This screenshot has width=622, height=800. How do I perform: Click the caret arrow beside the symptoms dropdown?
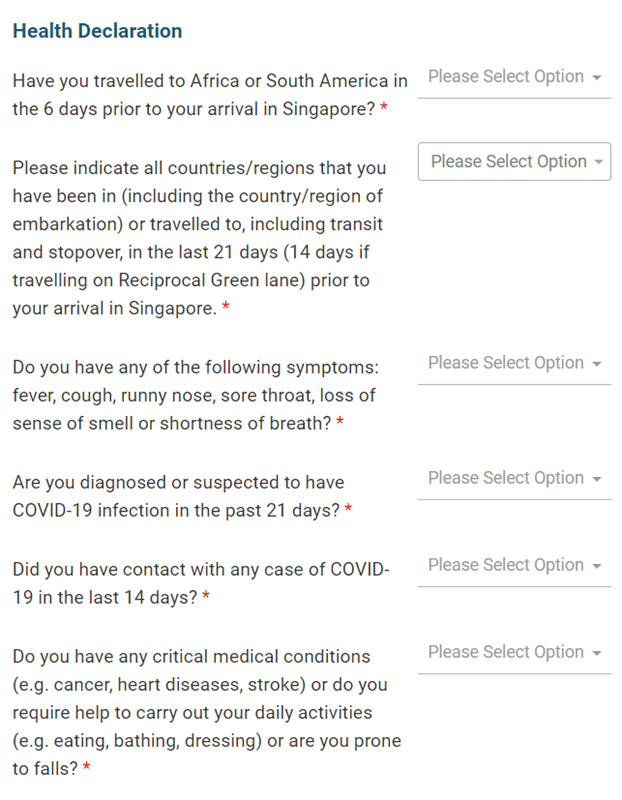click(x=596, y=364)
